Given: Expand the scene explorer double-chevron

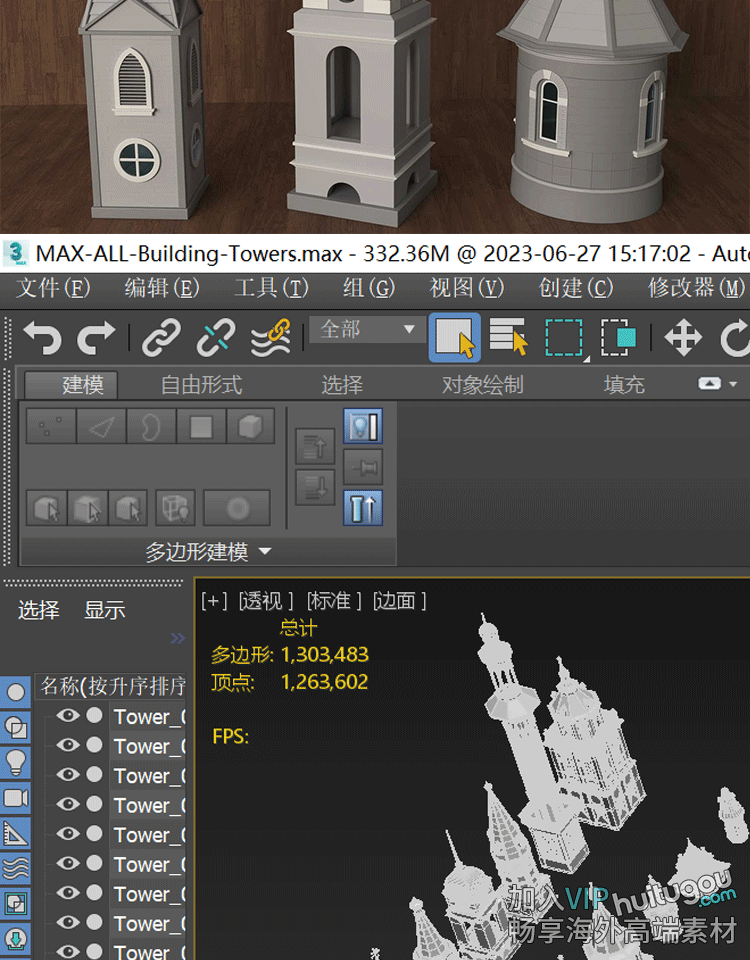Looking at the screenshot, I should [177, 638].
